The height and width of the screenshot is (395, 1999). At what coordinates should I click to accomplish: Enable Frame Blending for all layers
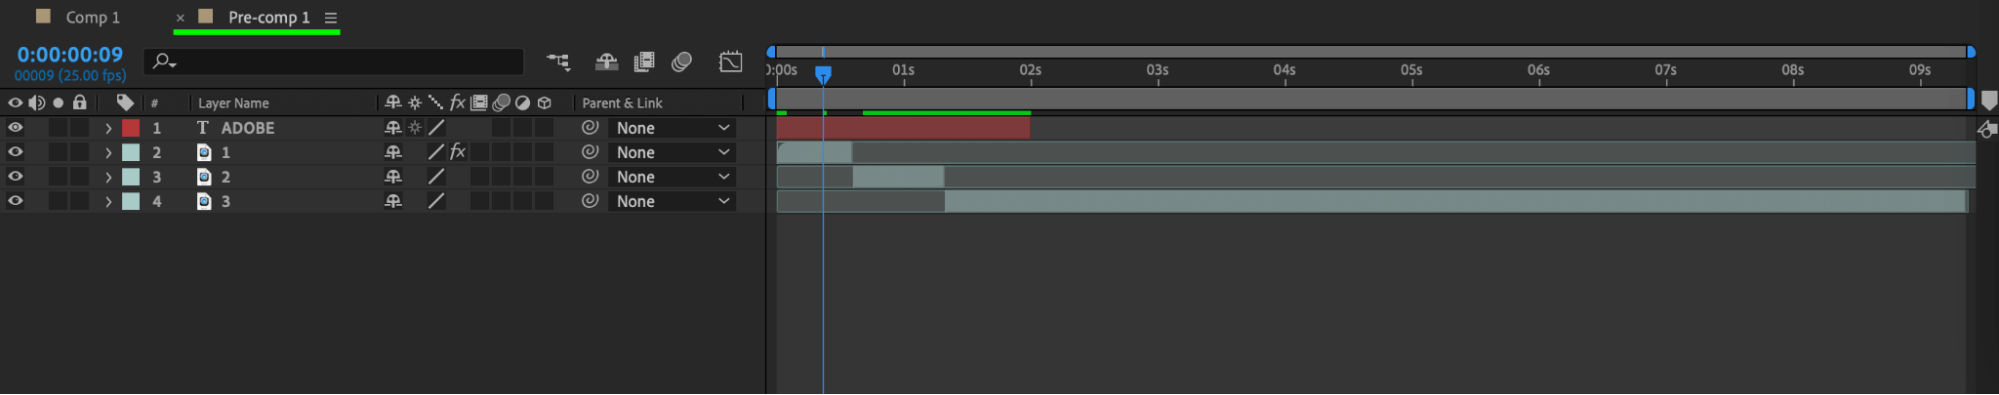(644, 62)
